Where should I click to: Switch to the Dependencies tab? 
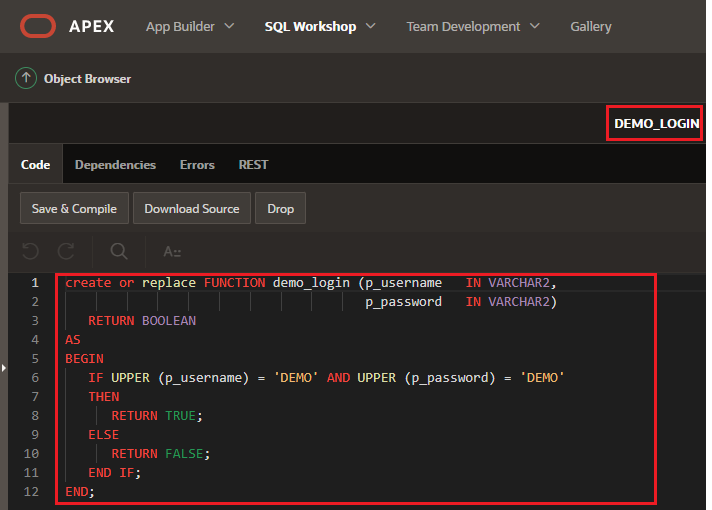(x=115, y=164)
